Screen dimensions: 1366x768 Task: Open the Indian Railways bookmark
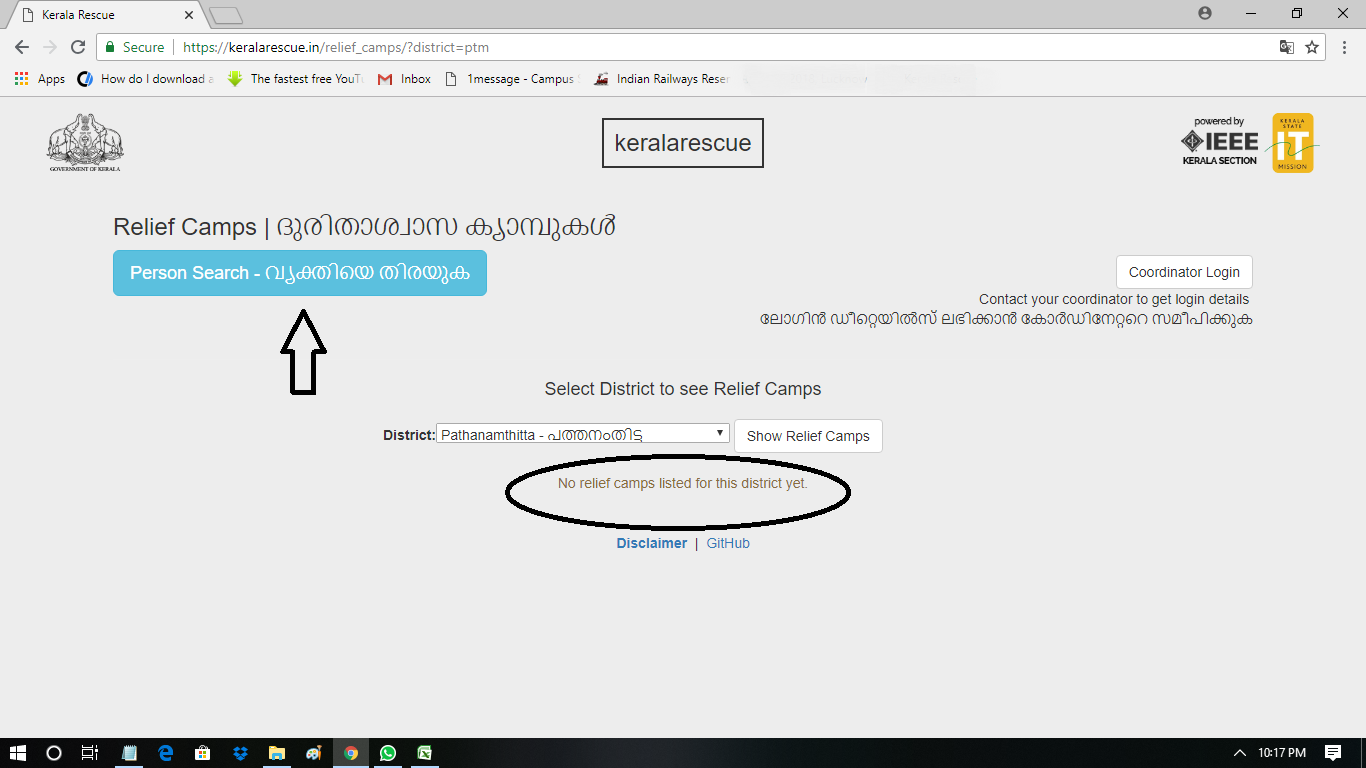(x=662, y=79)
